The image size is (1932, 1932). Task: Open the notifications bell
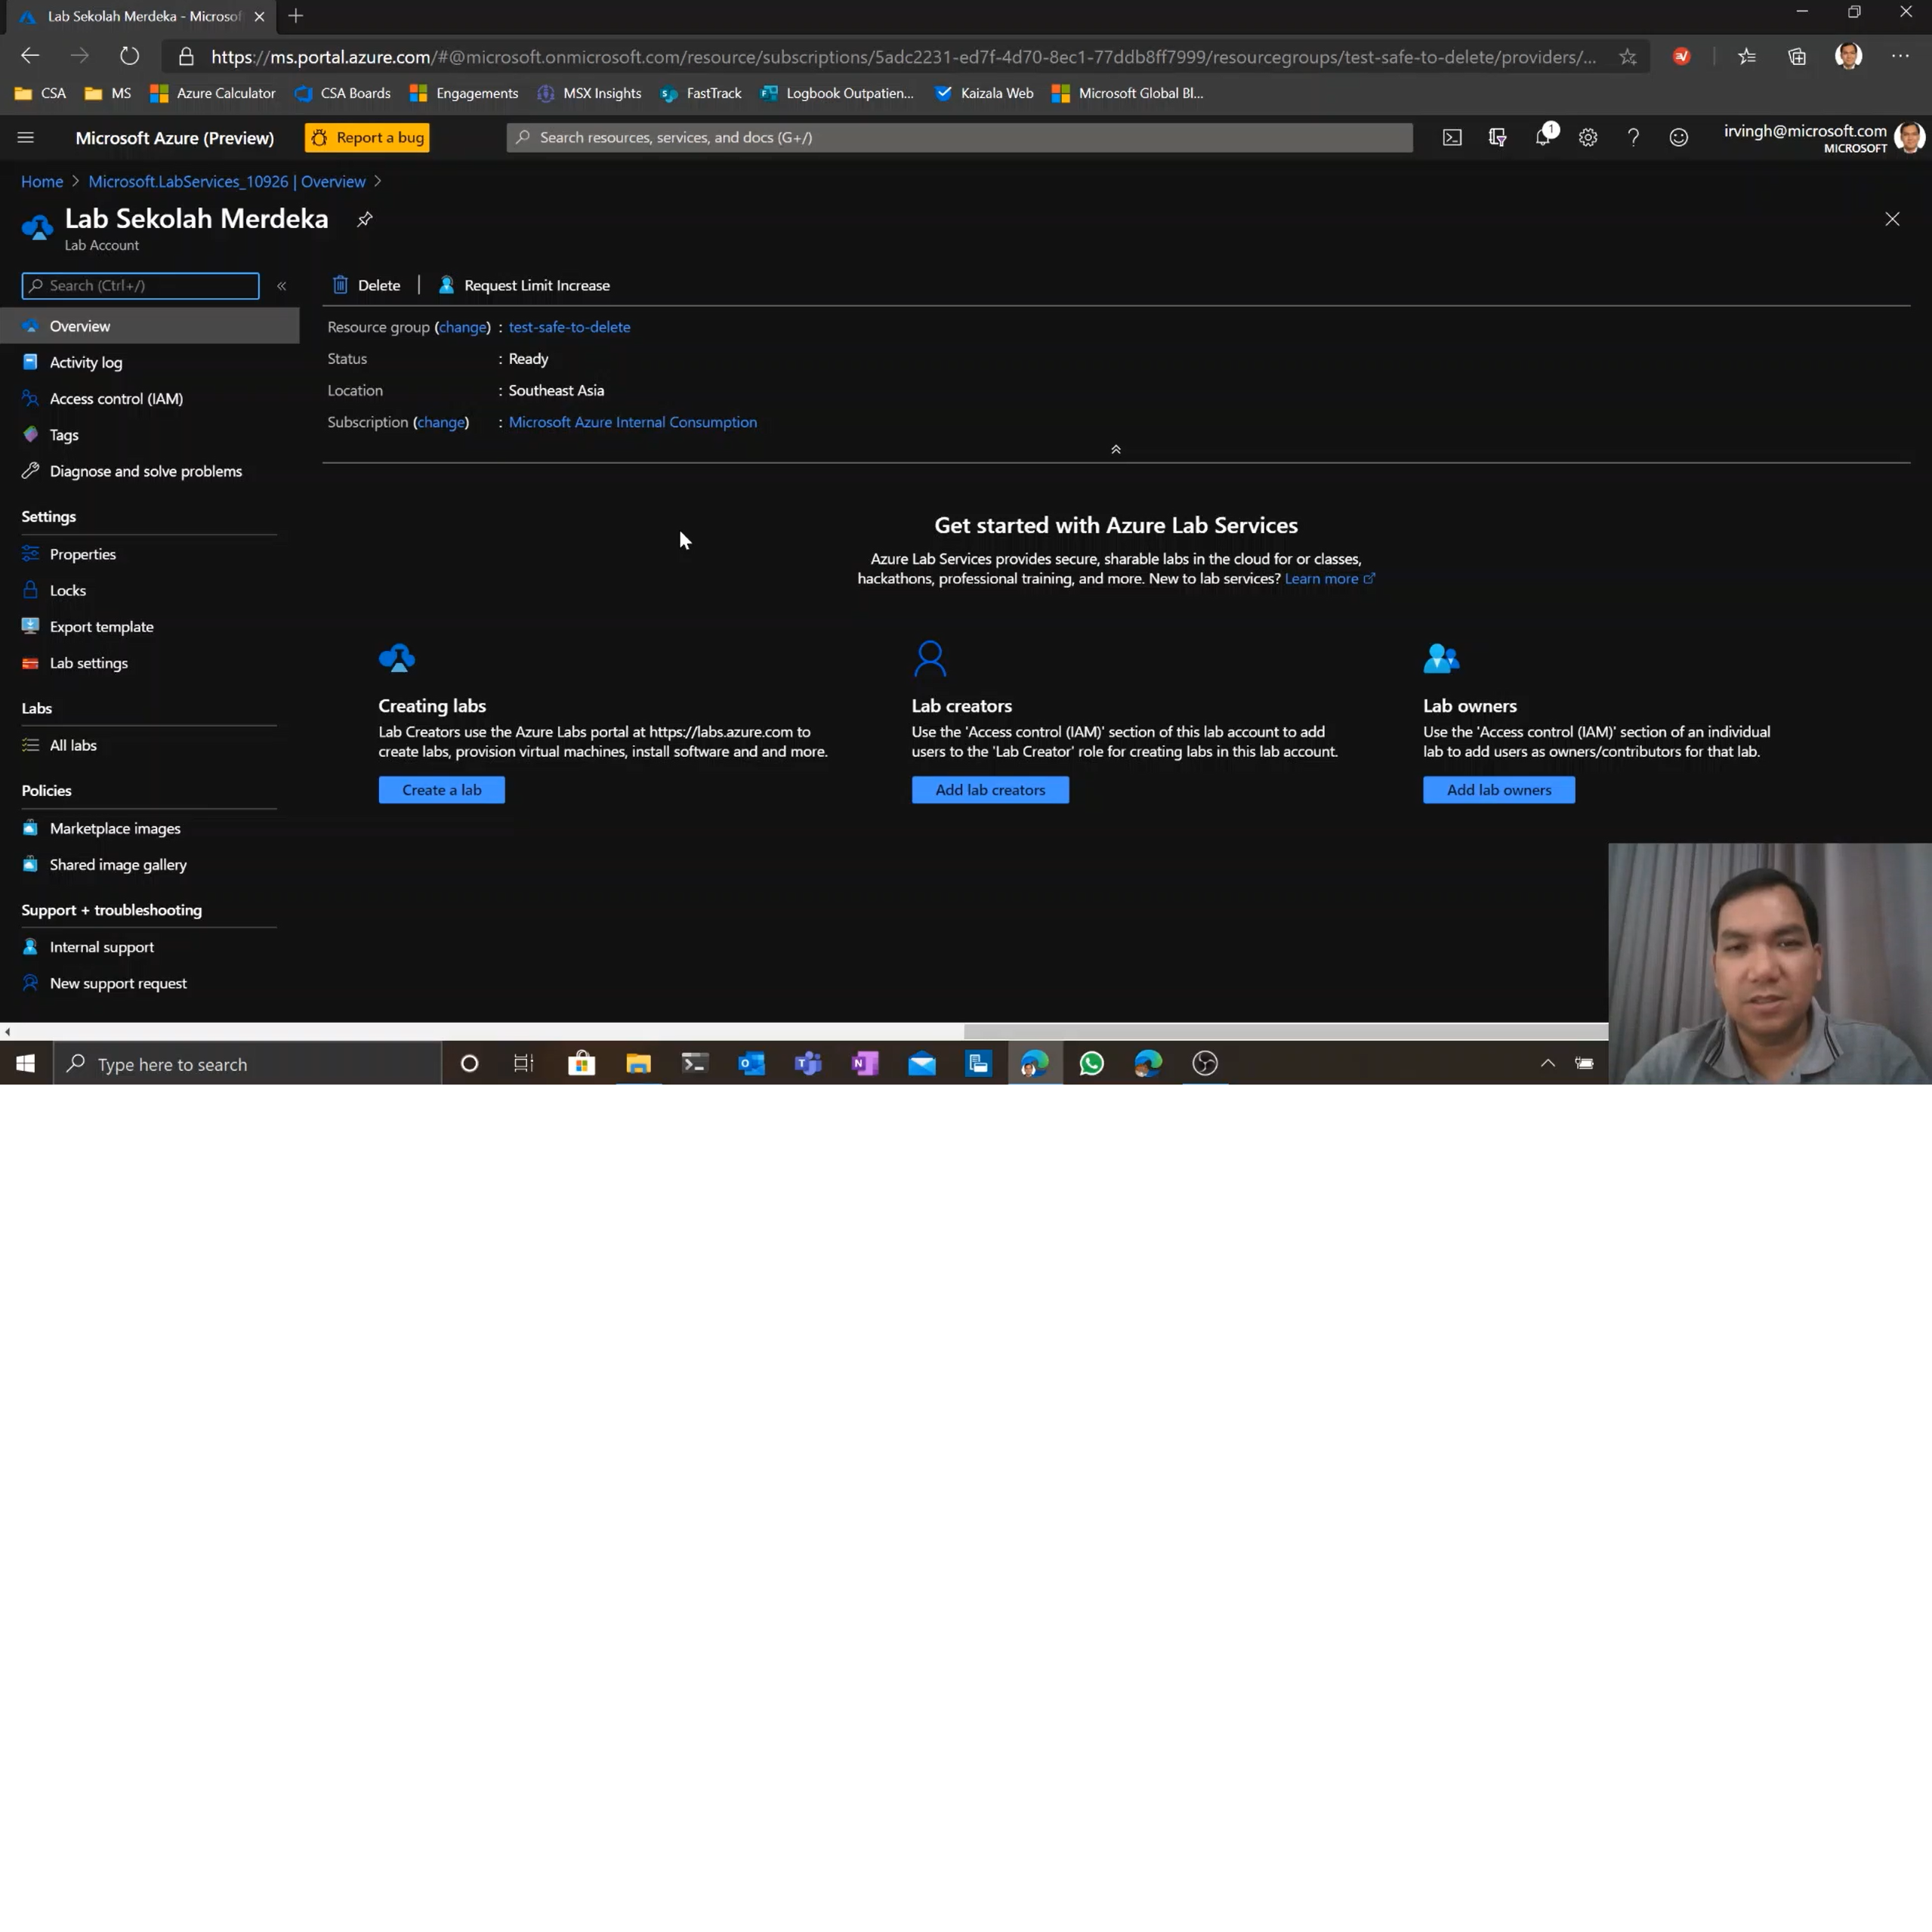pyautogui.click(x=1543, y=137)
